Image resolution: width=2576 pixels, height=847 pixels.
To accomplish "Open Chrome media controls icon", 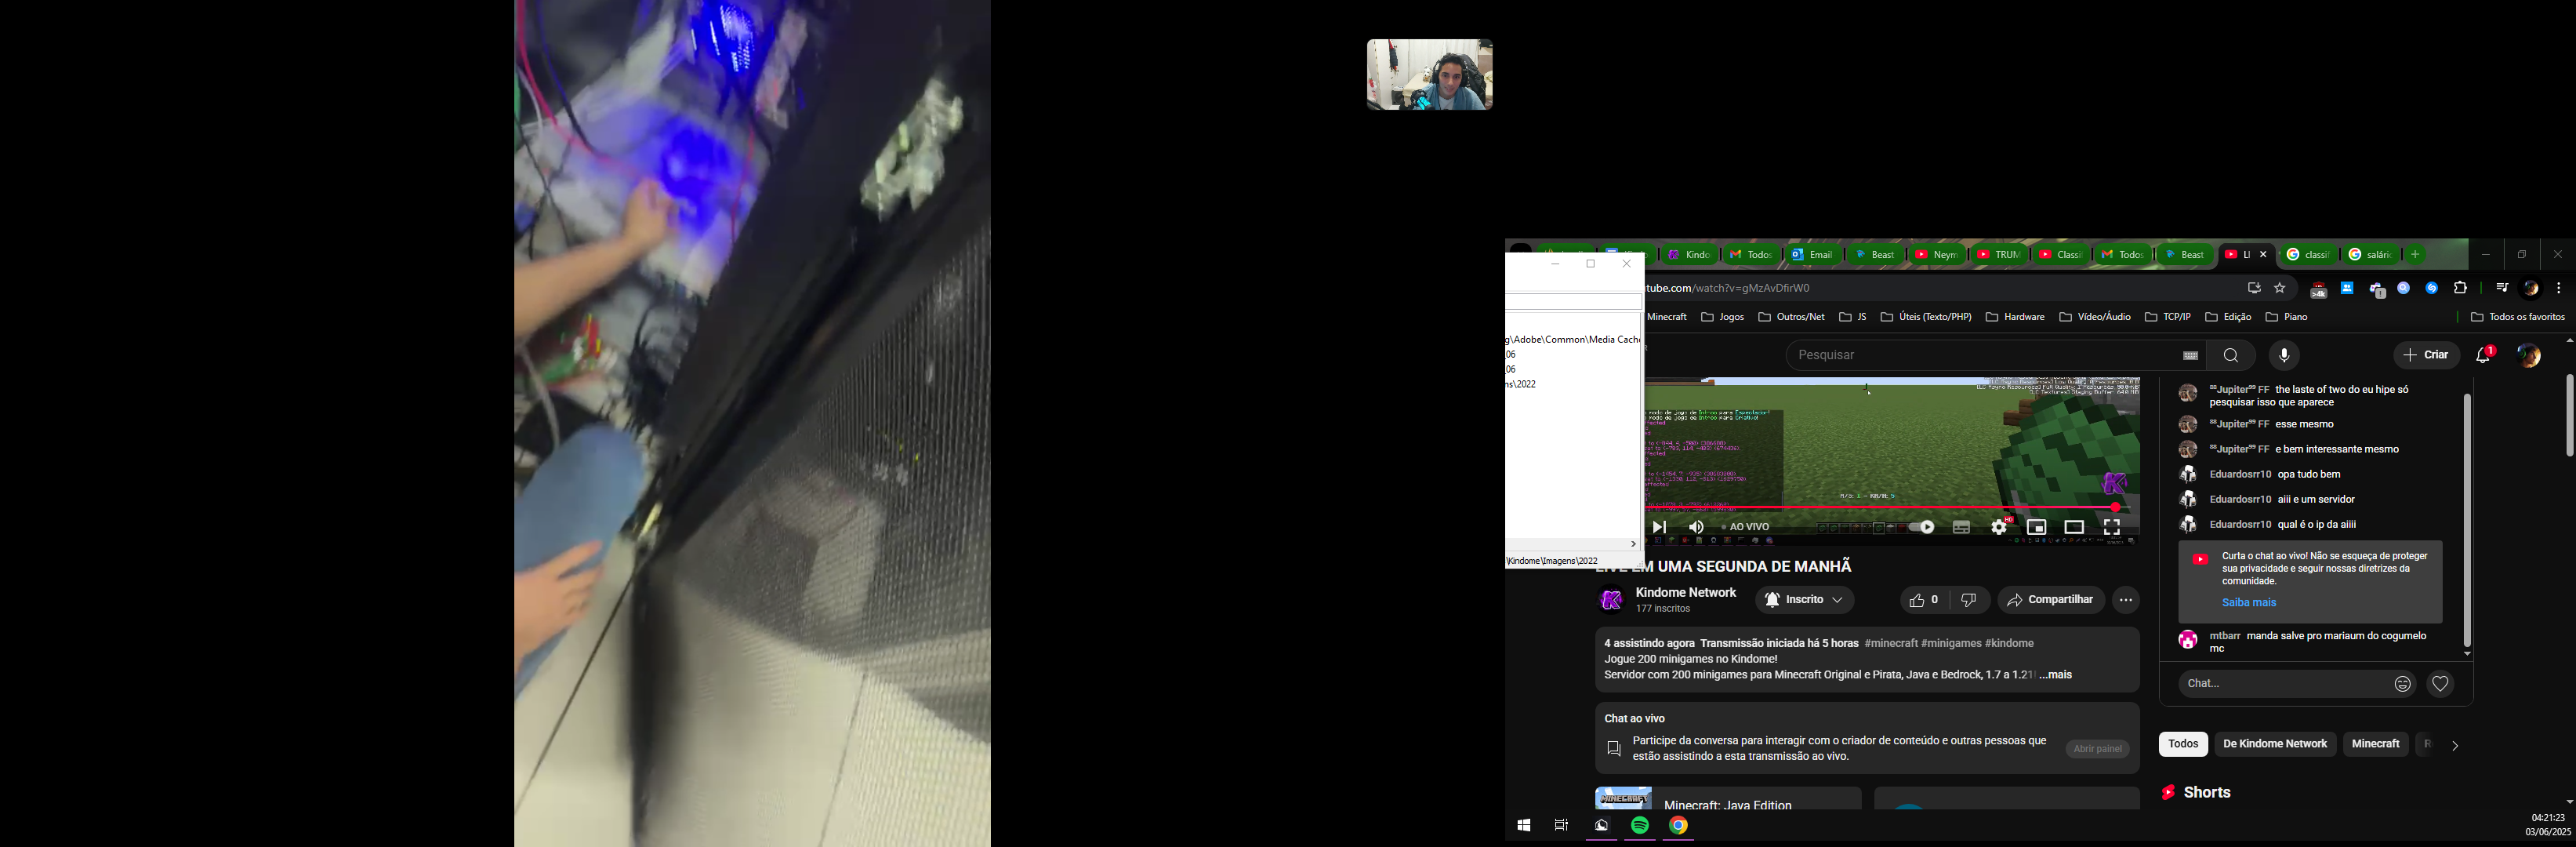I will tap(2502, 288).
